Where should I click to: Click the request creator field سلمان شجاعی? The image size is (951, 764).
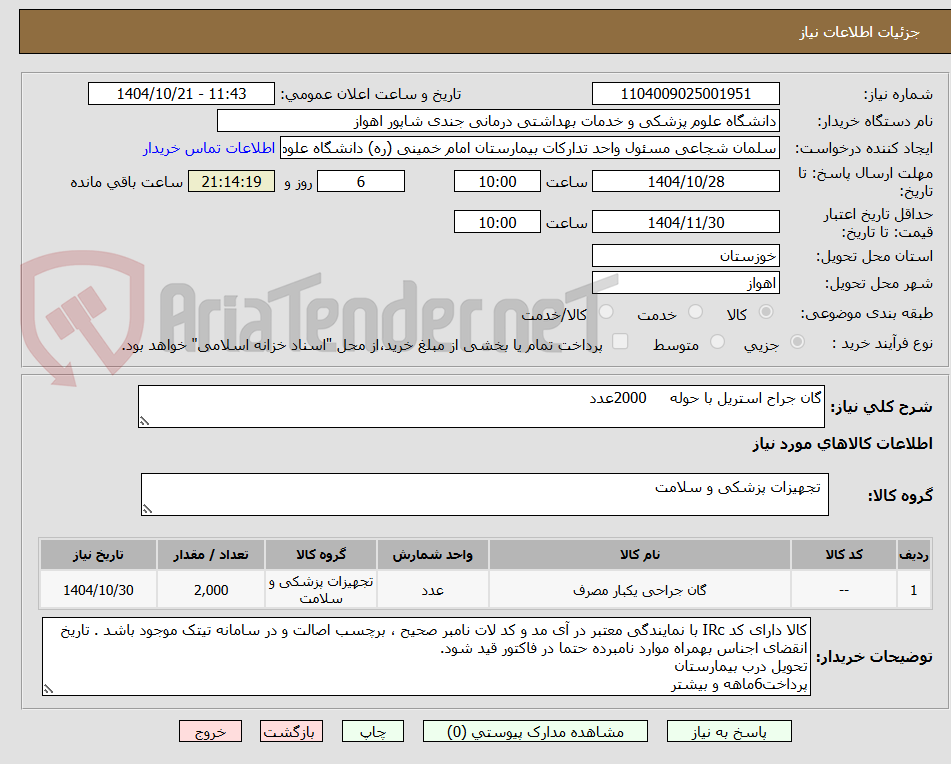point(529,149)
